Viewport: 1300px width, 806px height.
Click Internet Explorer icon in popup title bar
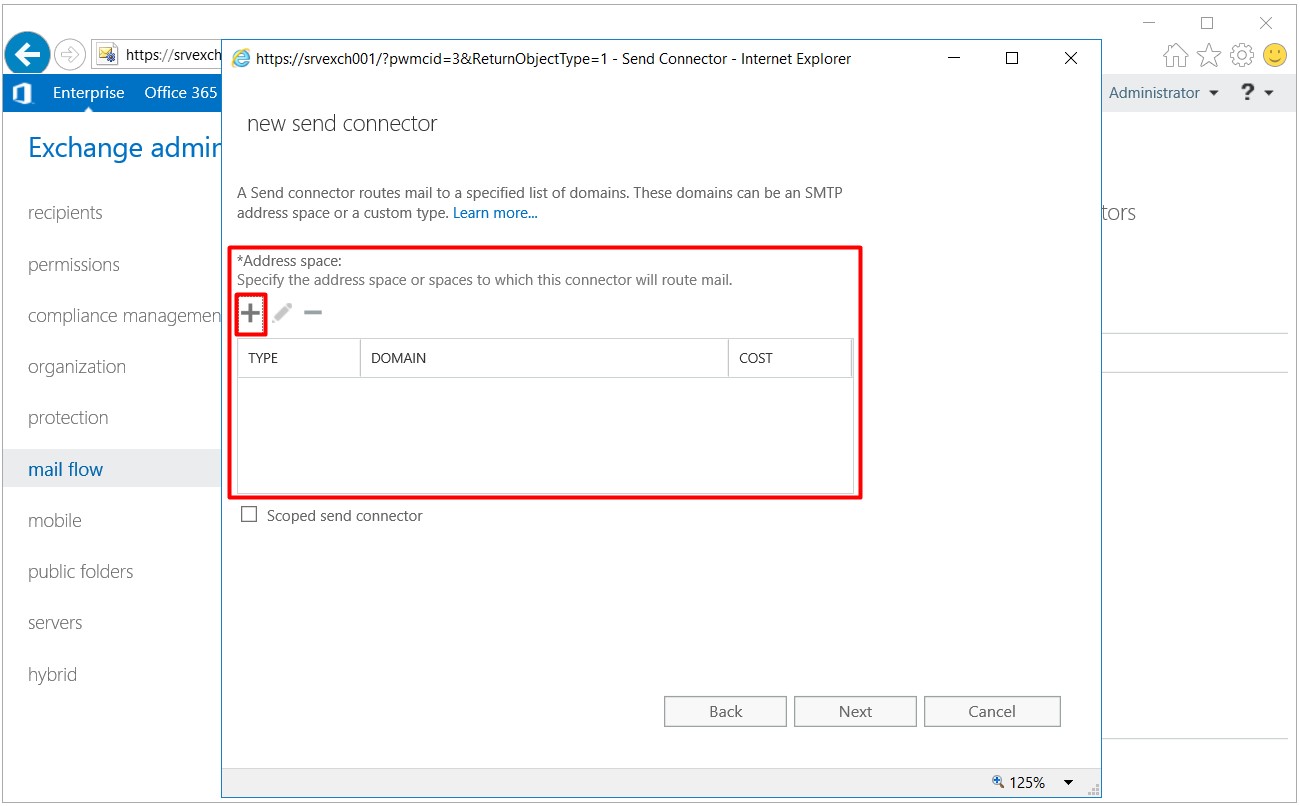point(241,59)
